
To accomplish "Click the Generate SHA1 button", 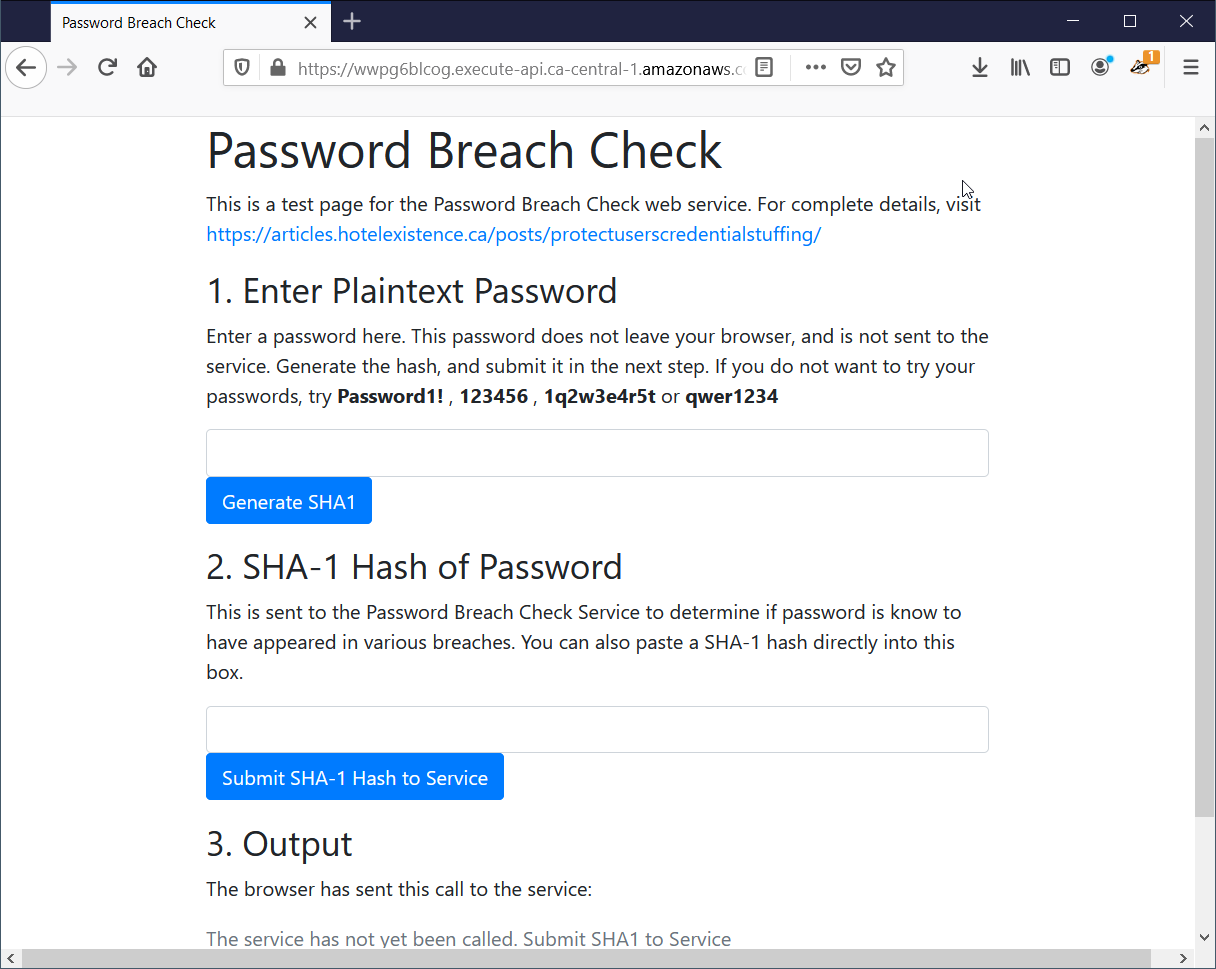I will click(x=289, y=501).
